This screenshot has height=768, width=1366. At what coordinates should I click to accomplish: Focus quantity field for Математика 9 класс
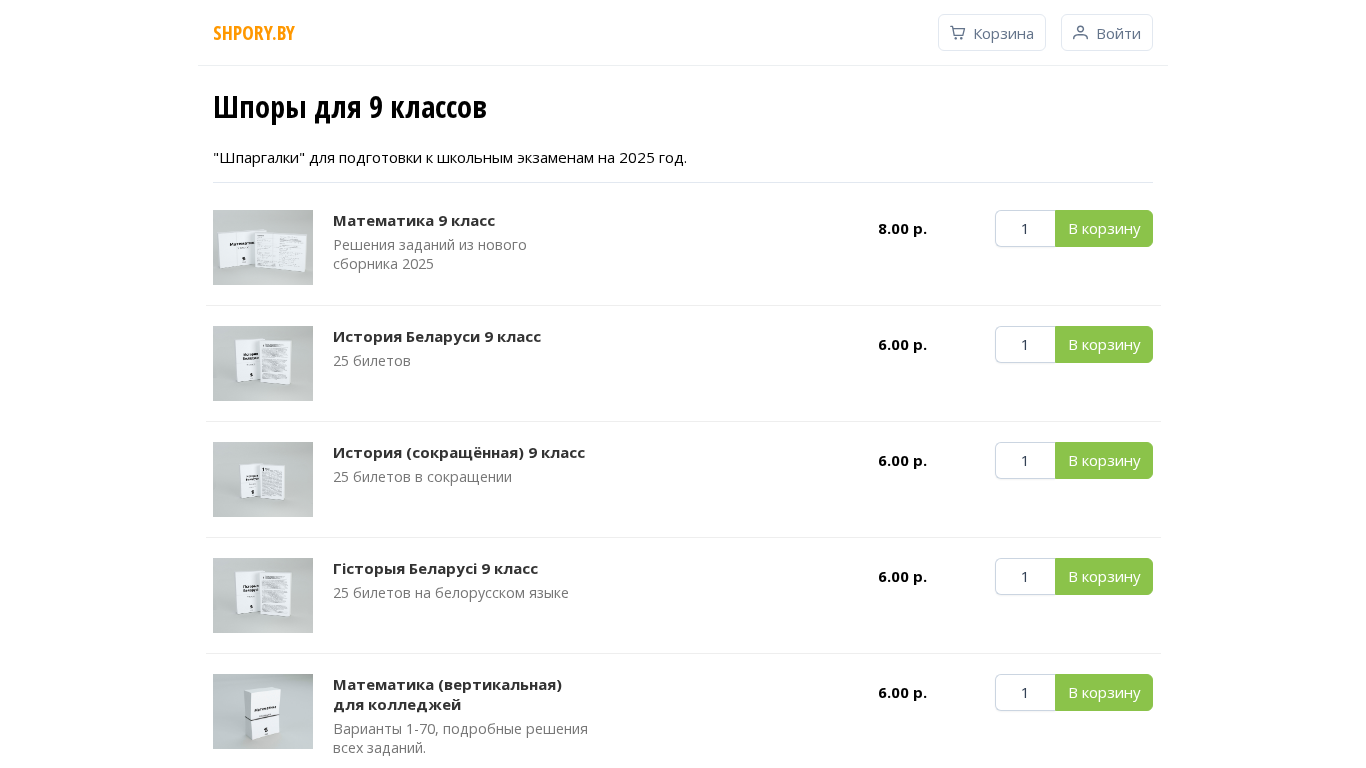[x=1025, y=228]
